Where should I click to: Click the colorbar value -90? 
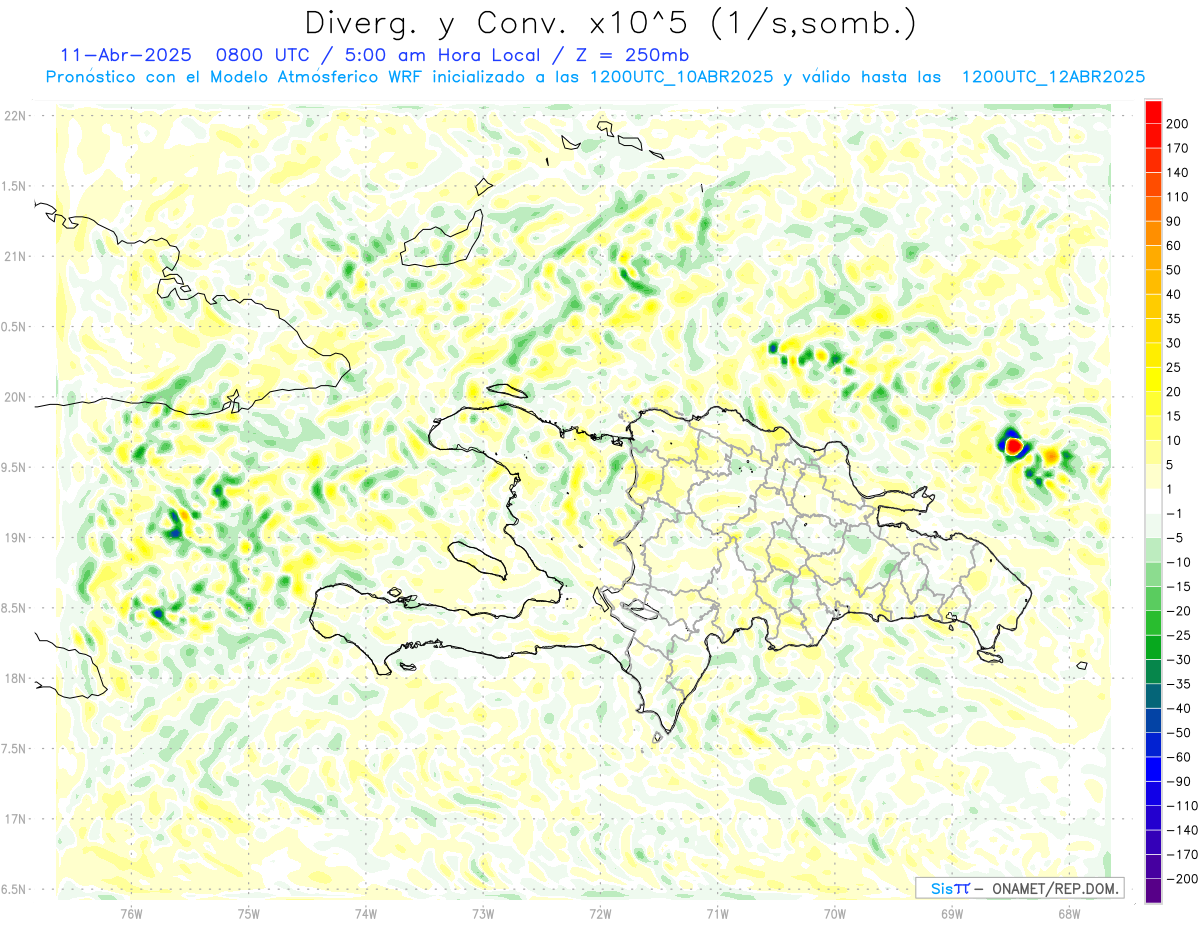pos(1178,781)
